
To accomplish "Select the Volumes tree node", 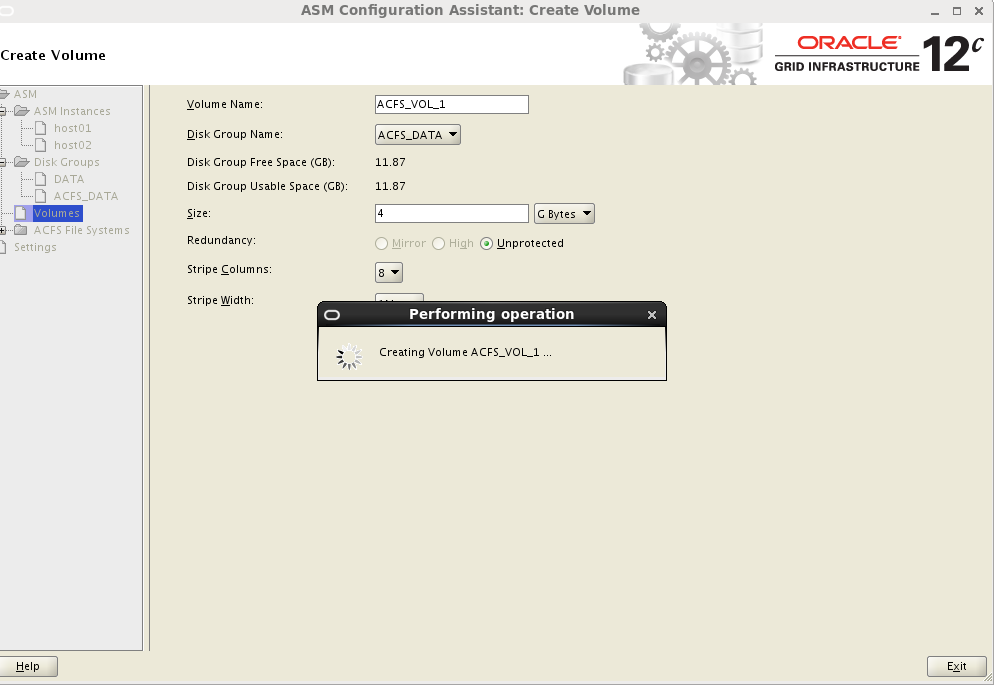I will pyautogui.click(x=57, y=213).
